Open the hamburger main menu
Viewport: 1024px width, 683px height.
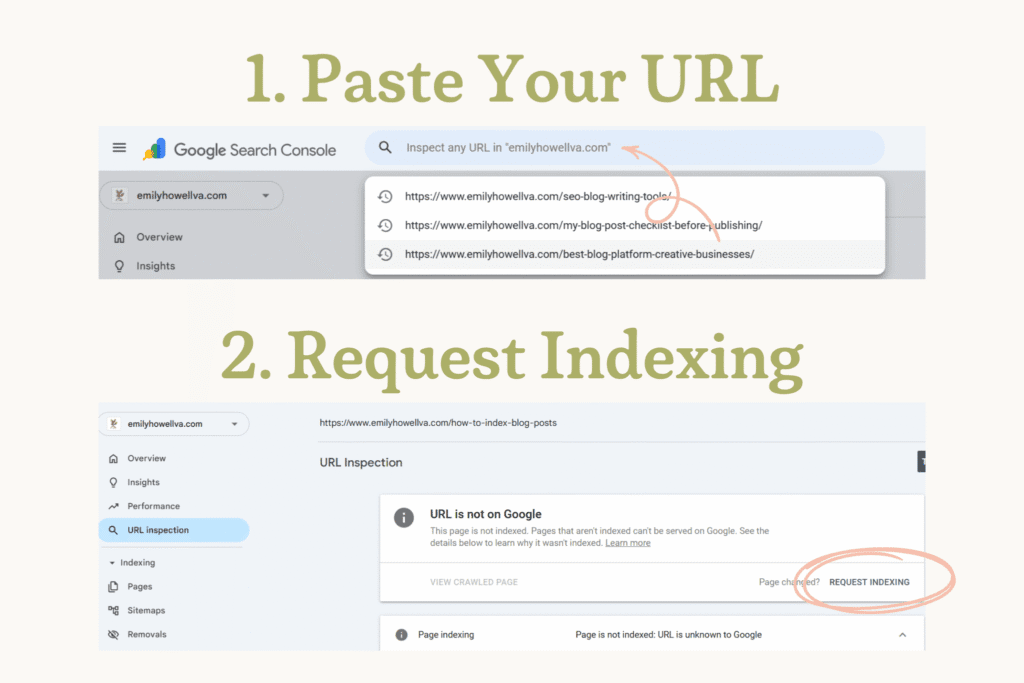coord(119,148)
